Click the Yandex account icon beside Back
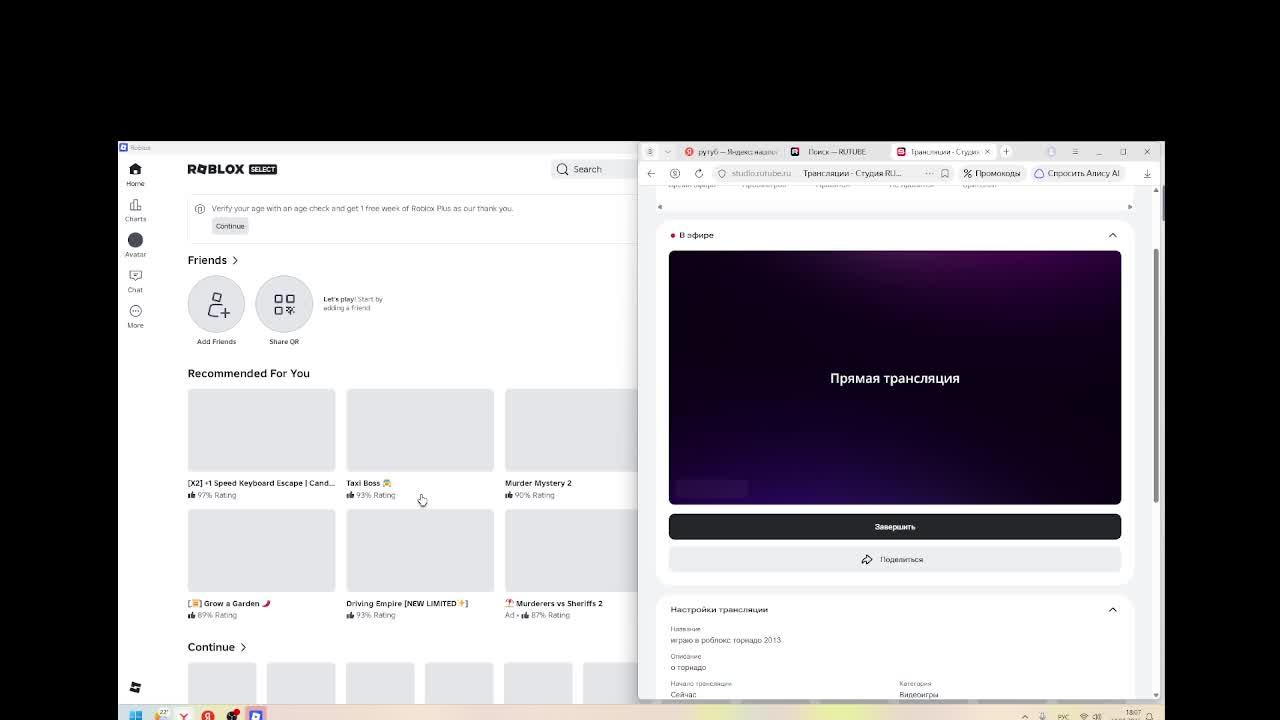This screenshot has height=720, width=1280. 675,173
